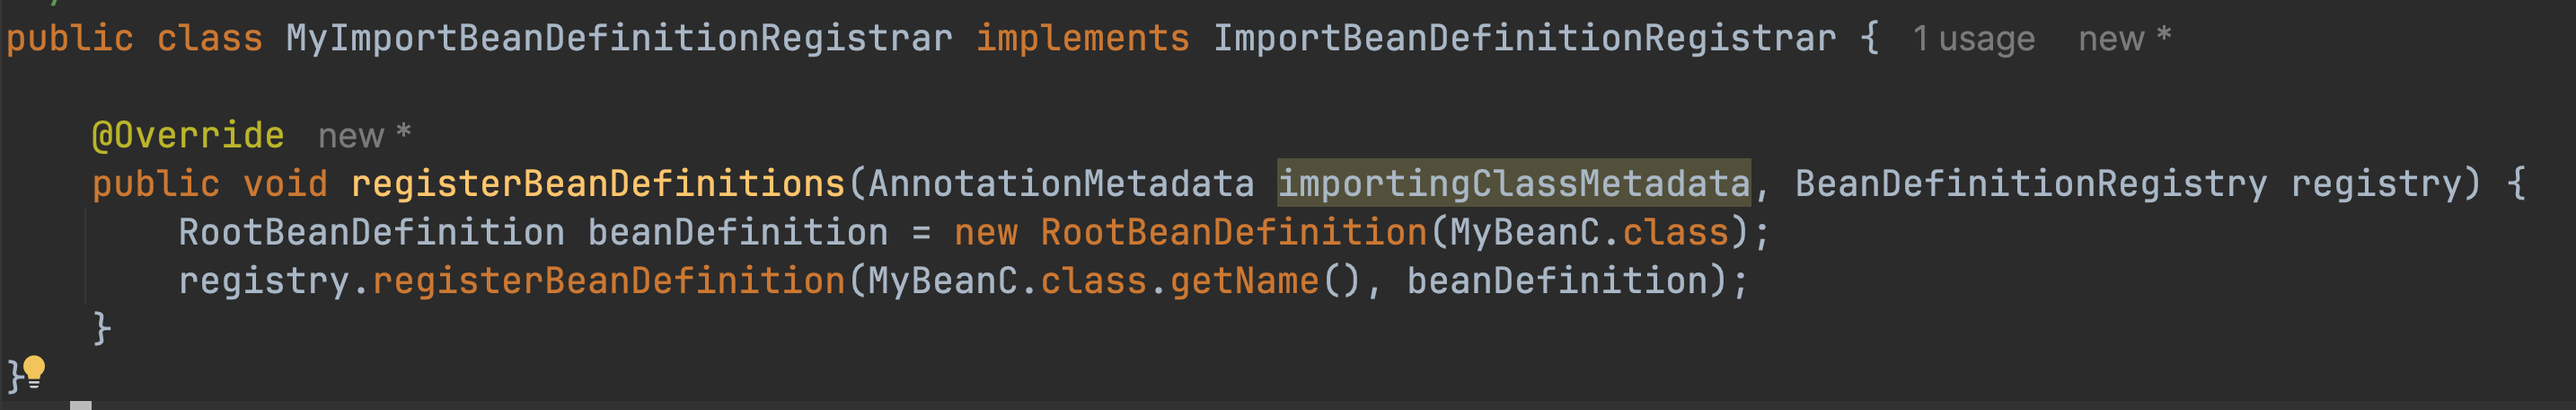Click the AnnotationMetadata parameter type
The width and height of the screenshot is (2576, 410).
(x=1060, y=183)
